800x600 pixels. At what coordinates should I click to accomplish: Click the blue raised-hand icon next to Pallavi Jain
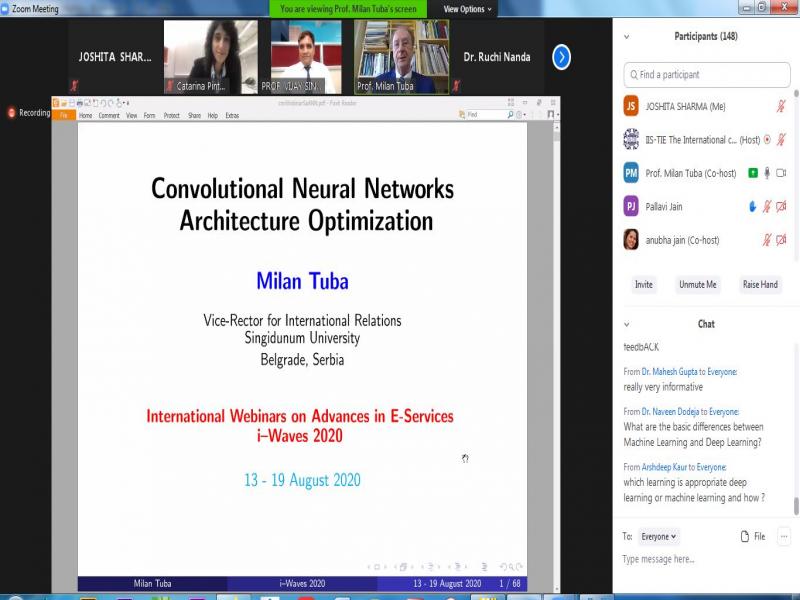pos(752,207)
